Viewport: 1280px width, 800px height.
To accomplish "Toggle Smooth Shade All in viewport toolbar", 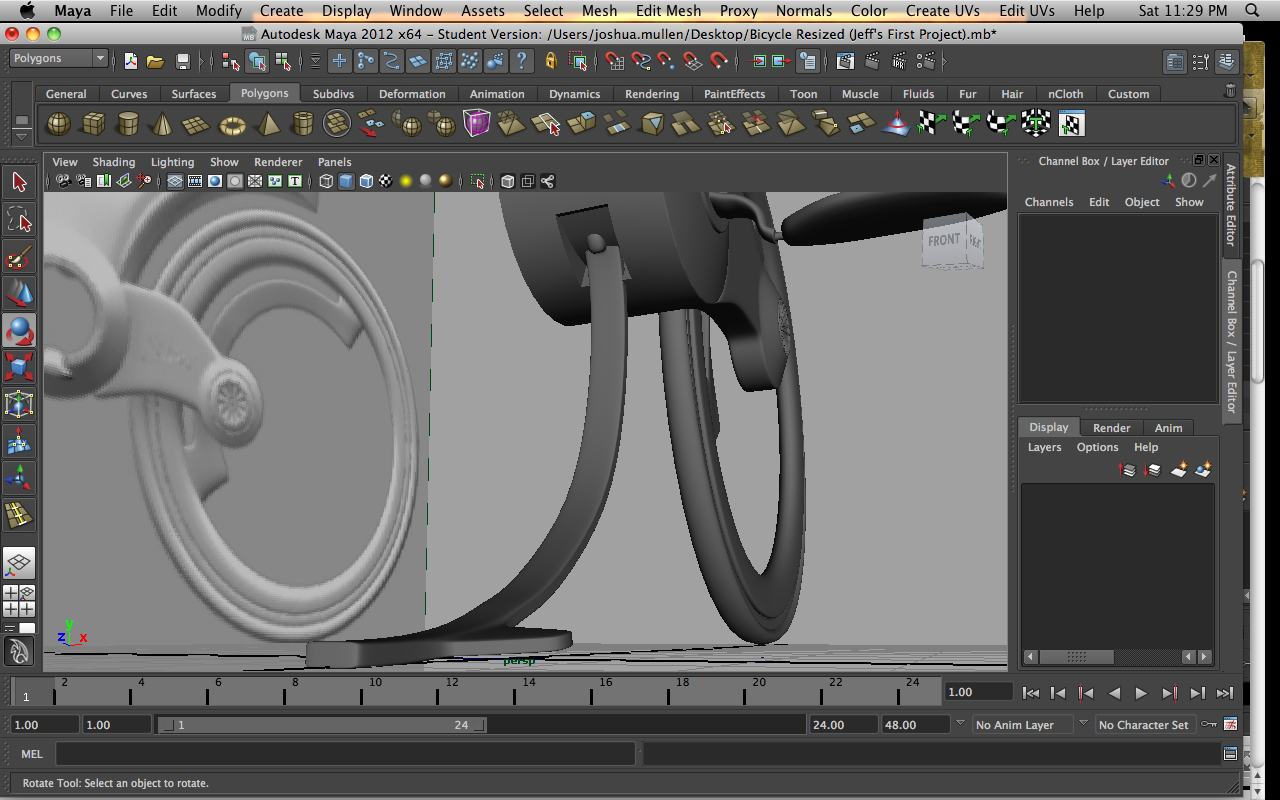I will click(x=345, y=181).
